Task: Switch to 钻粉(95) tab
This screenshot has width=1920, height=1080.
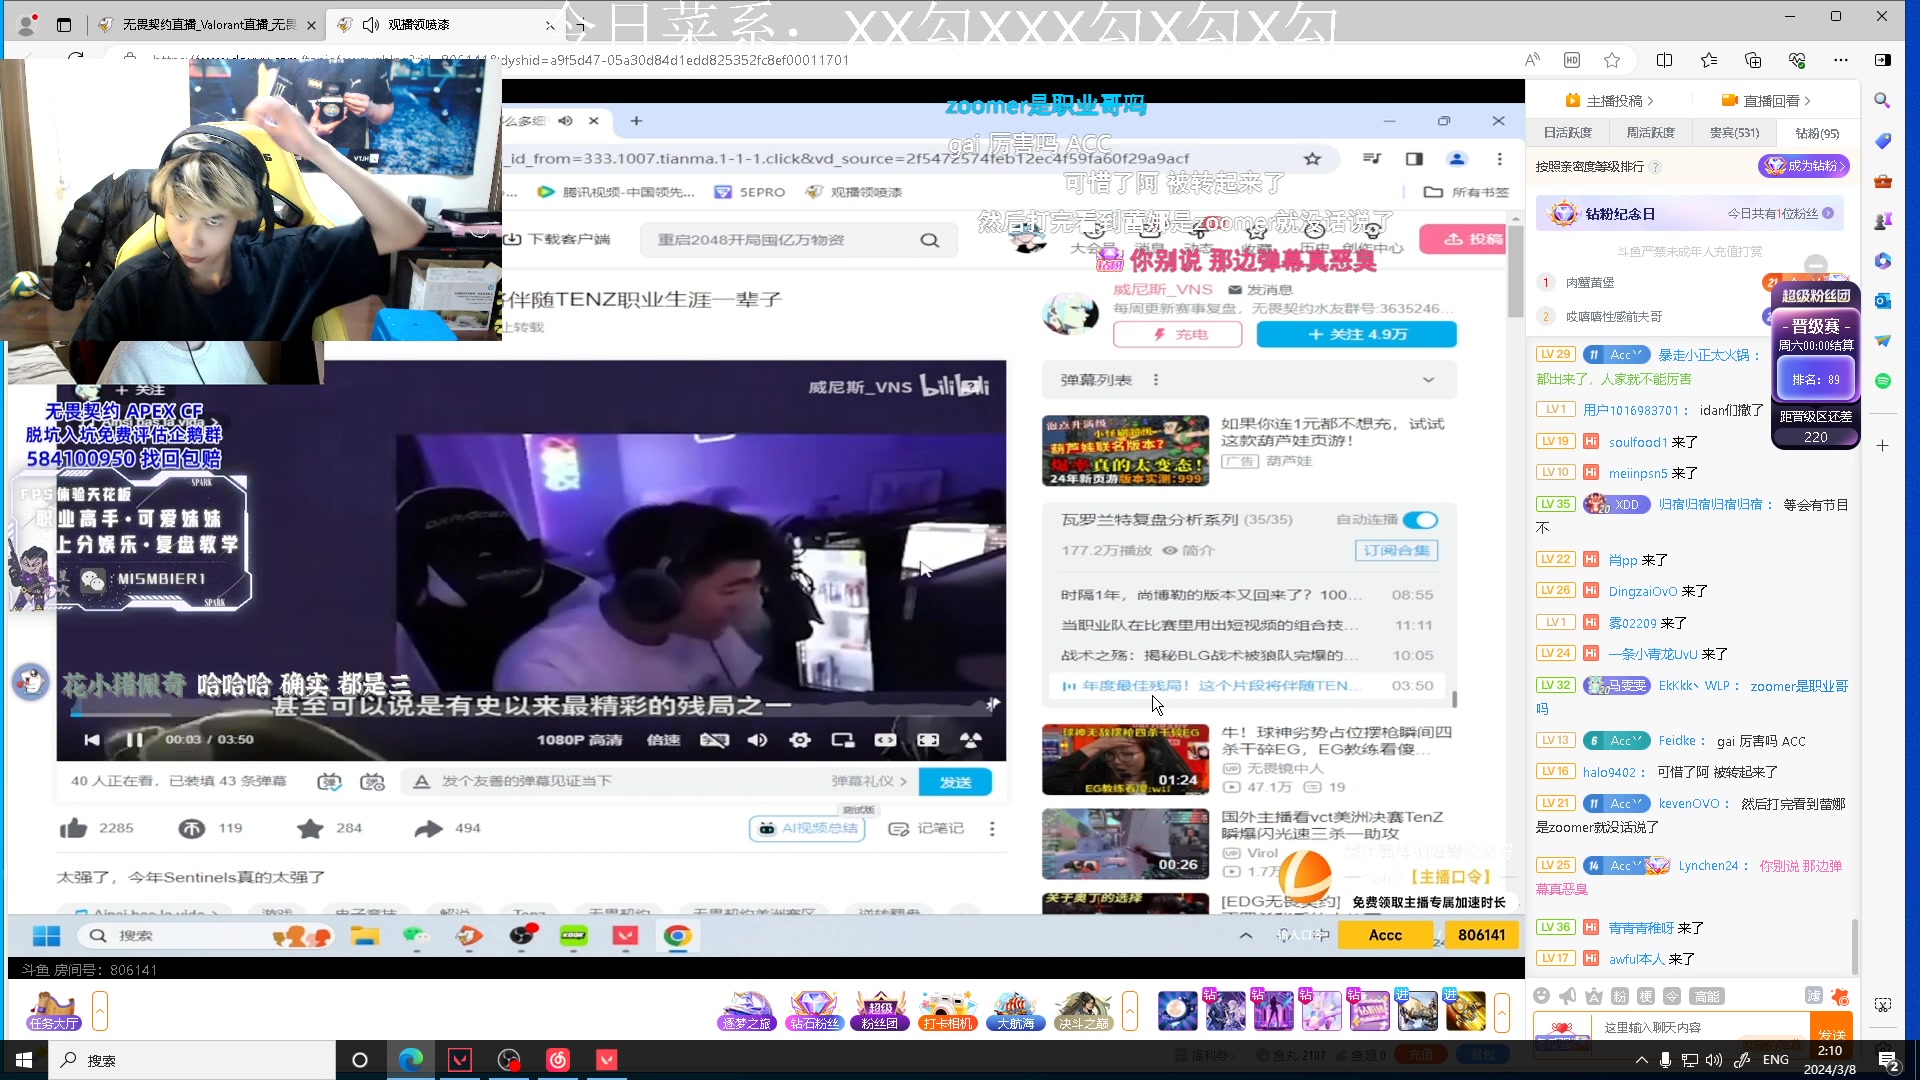Action: coord(1817,132)
